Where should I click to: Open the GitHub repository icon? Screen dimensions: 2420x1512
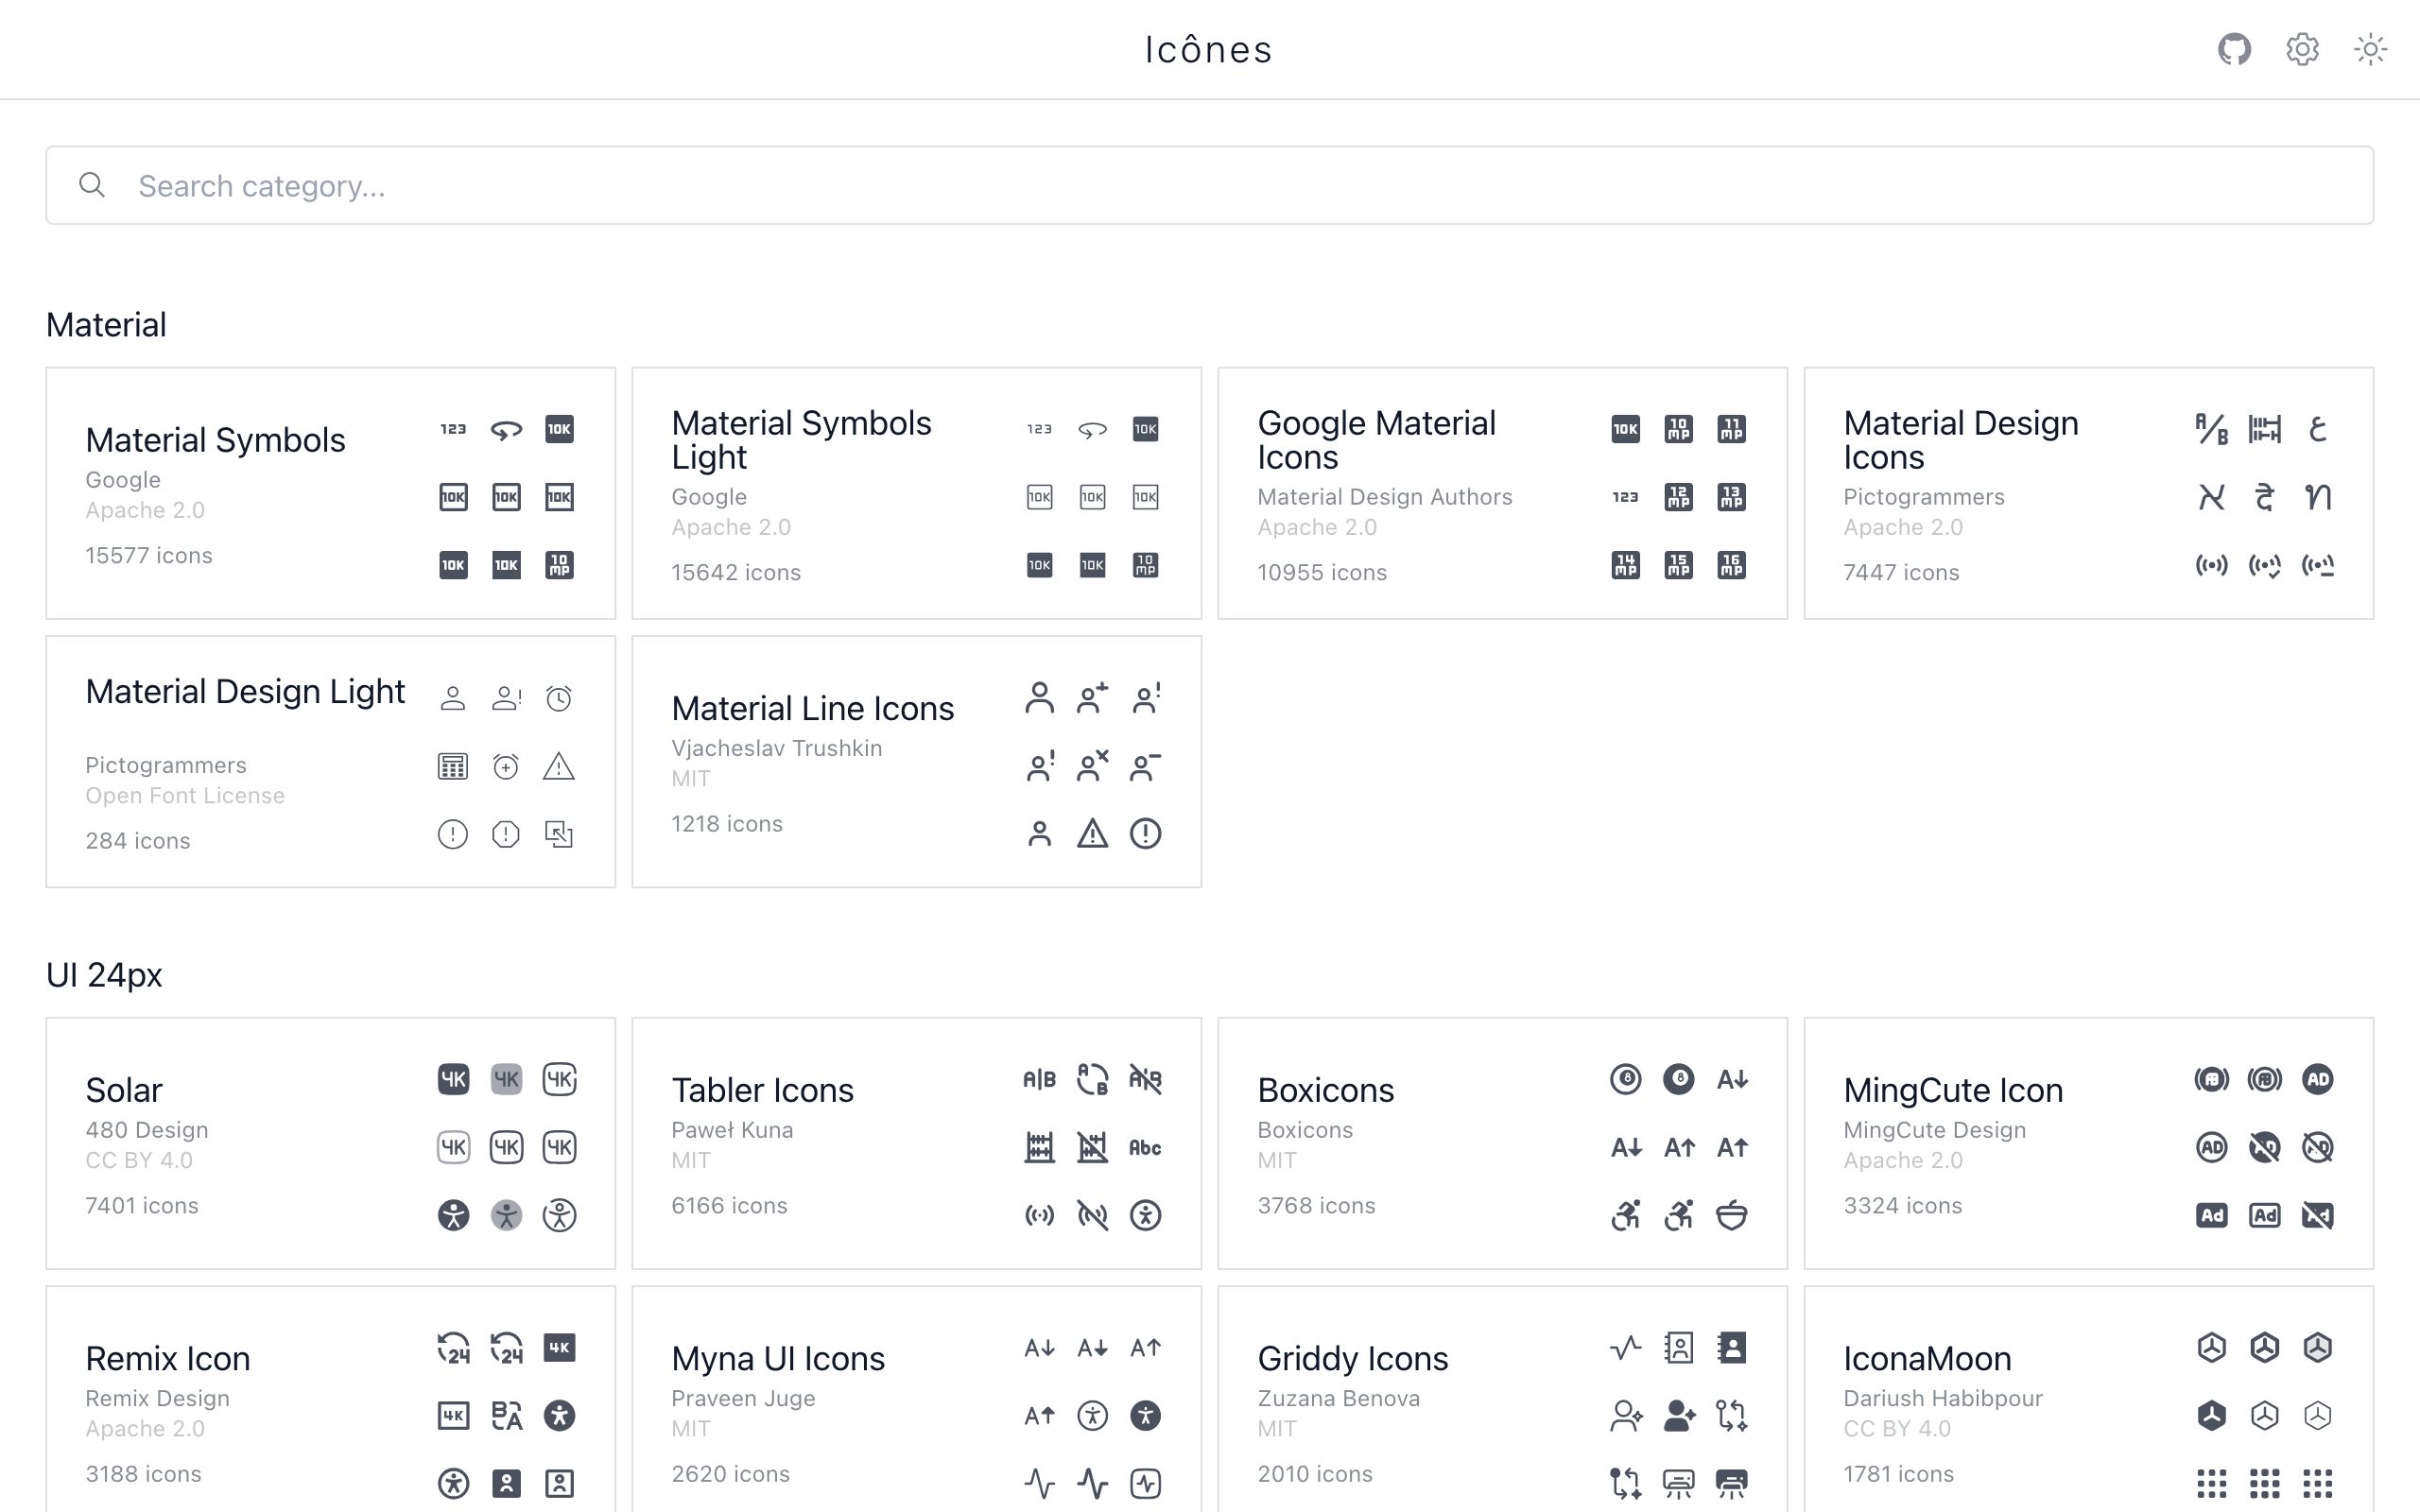[2234, 49]
